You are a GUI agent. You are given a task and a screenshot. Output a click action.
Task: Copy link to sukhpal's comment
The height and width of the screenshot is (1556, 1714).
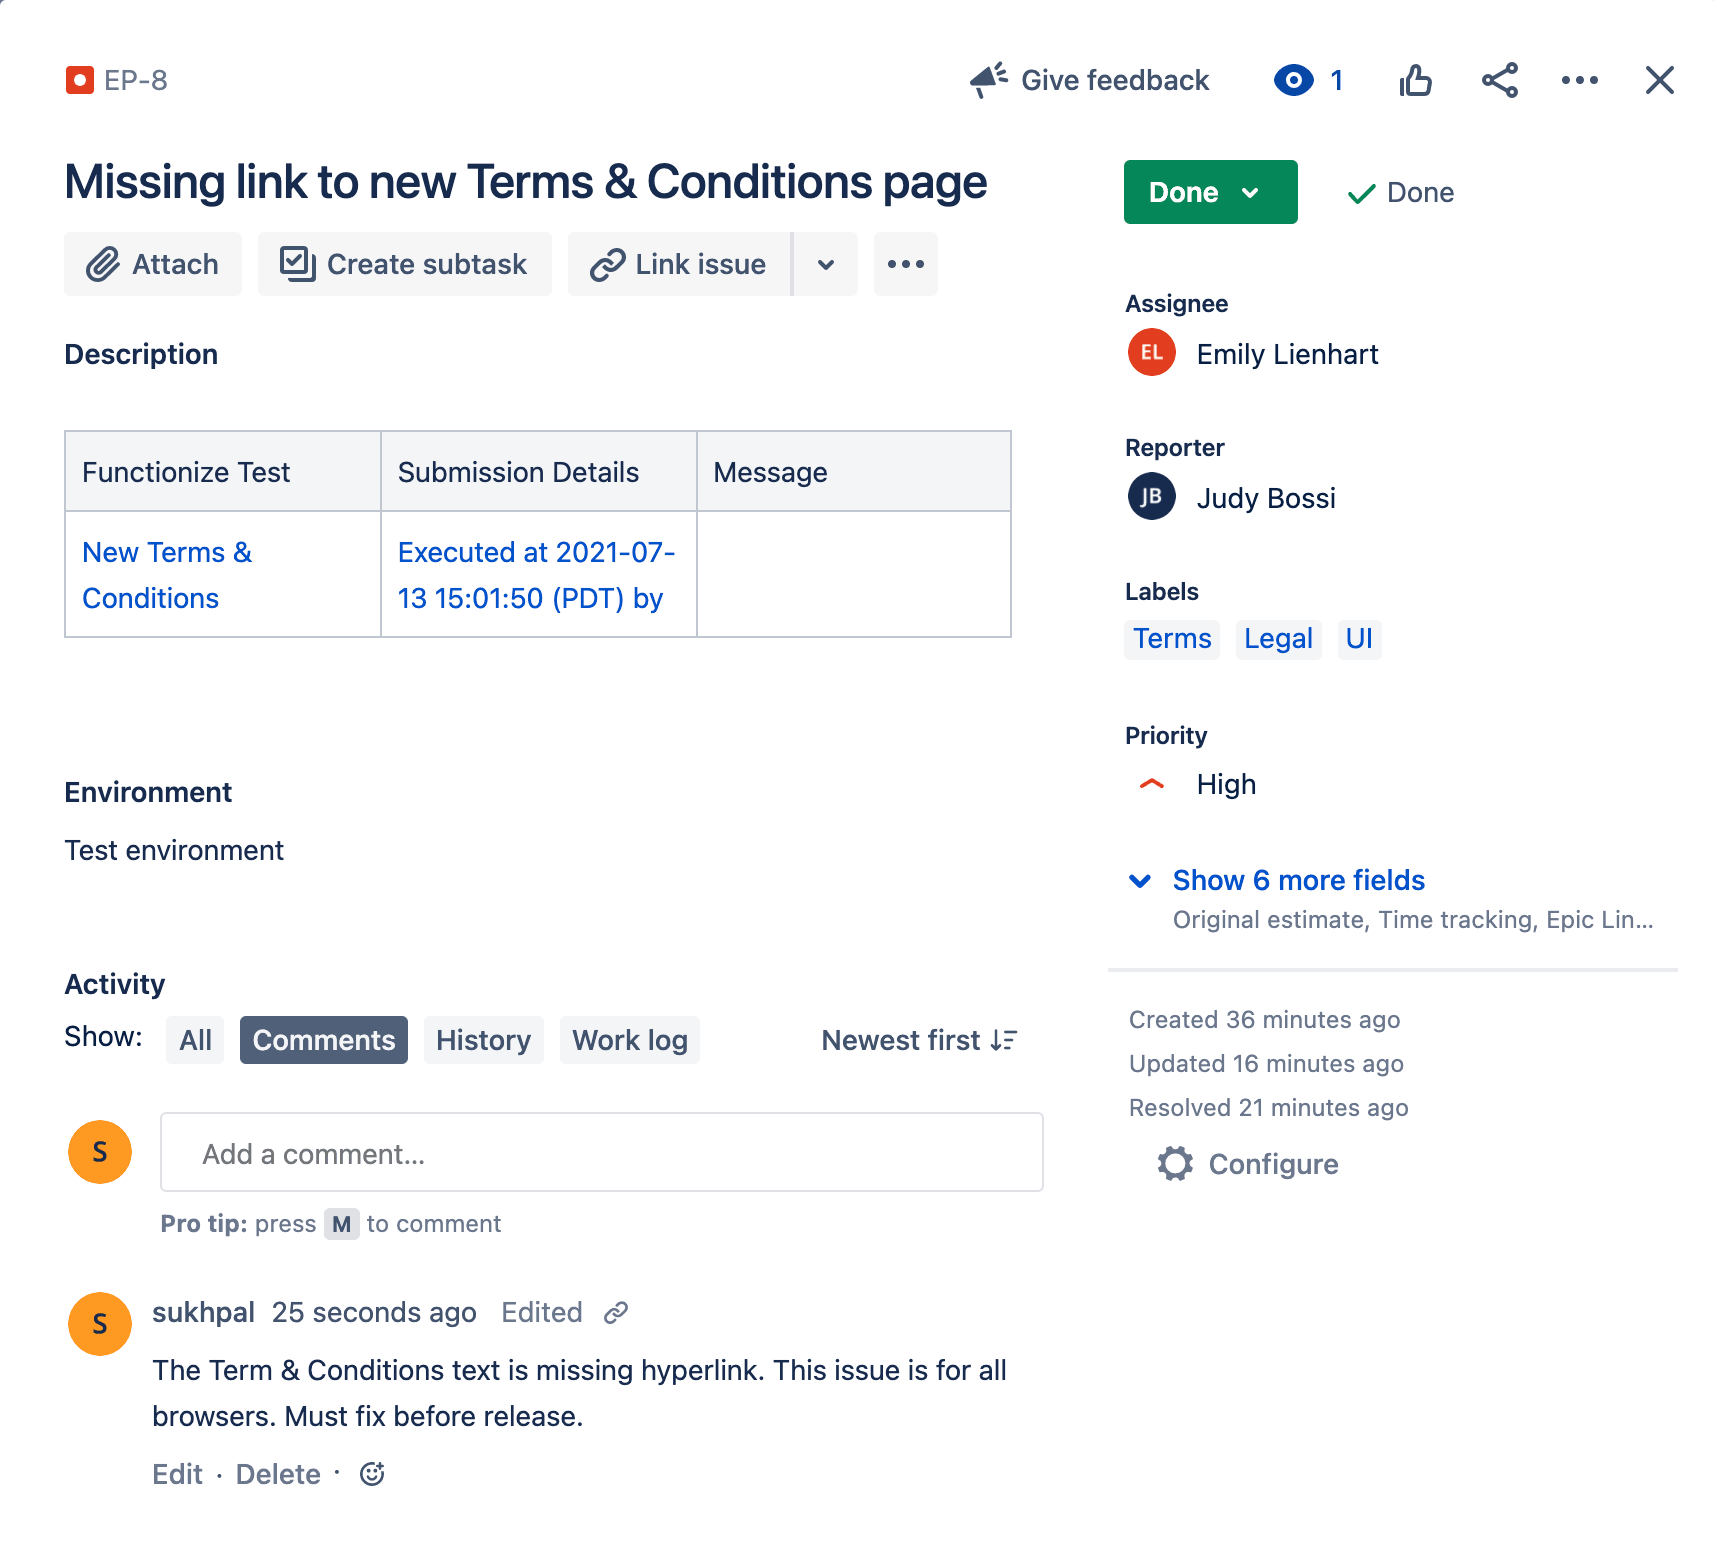point(617,1312)
